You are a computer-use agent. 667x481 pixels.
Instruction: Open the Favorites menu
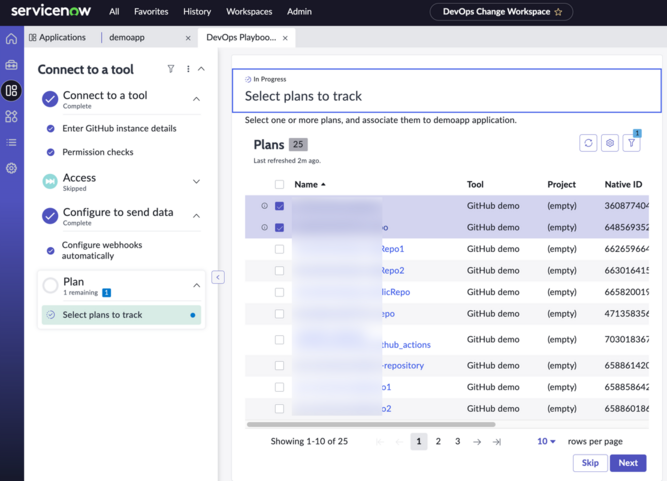151,12
